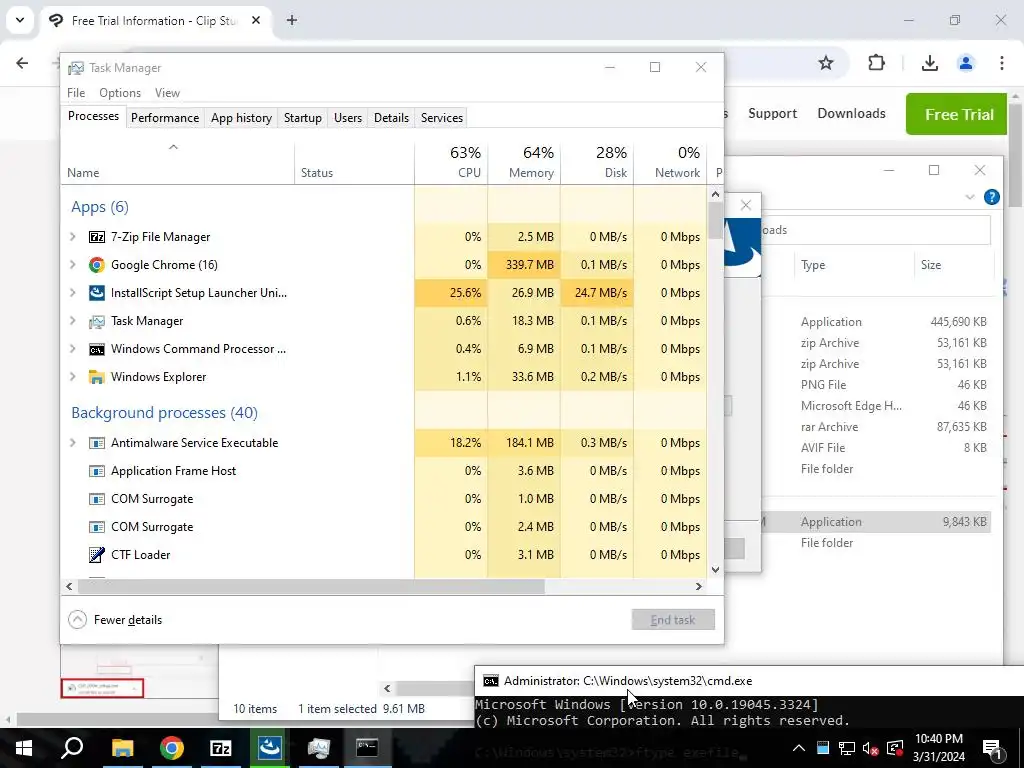Open Google Chrome from the taskbar
Viewport: 1024px width, 768px height.
tap(172, 748)
